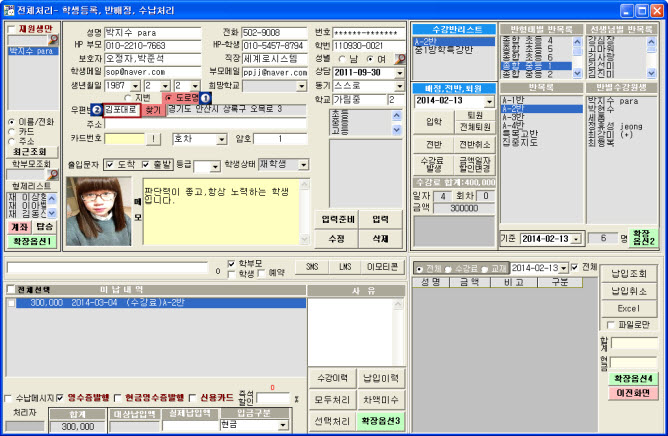Click the 모두처리 button
The width and height of the screenshot is (668, 436).
coord(332,400)
